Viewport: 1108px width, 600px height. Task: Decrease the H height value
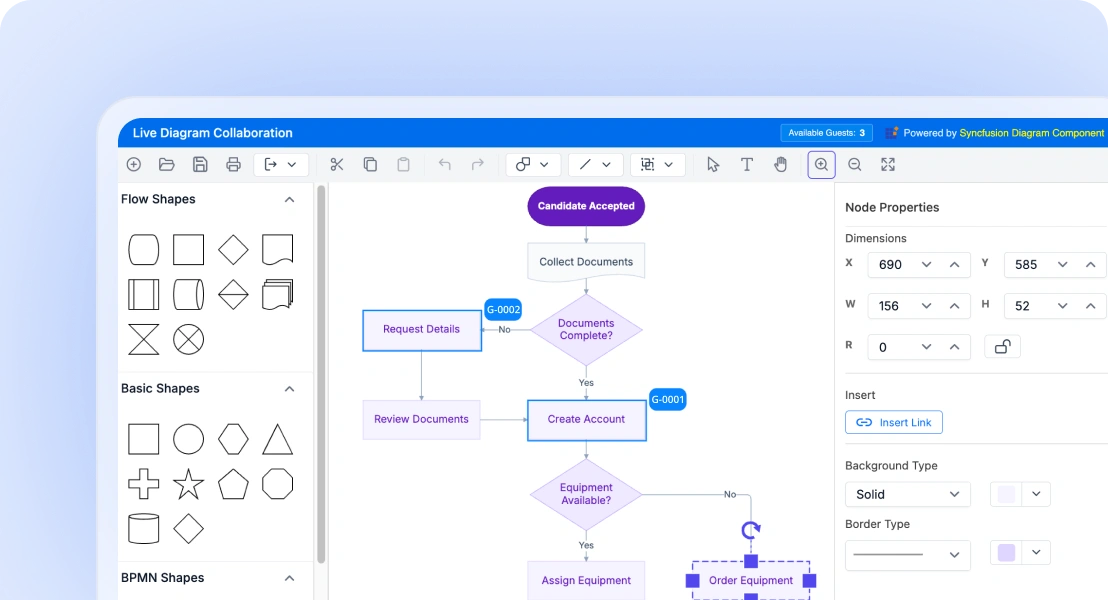(x=1063, y=306)
